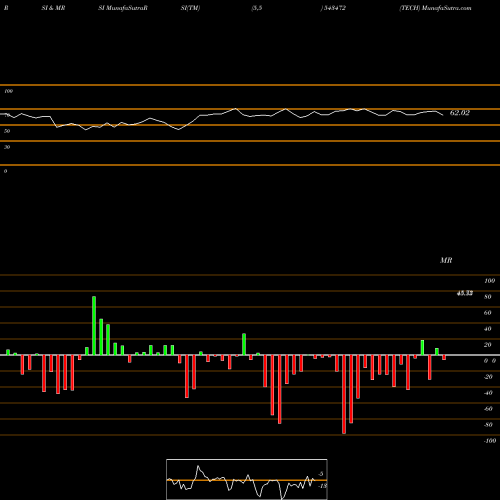Click the 30 level label on RSI chart
Image resolution: width=500 pixels, height=500 pixels.
tap(7, 147)
